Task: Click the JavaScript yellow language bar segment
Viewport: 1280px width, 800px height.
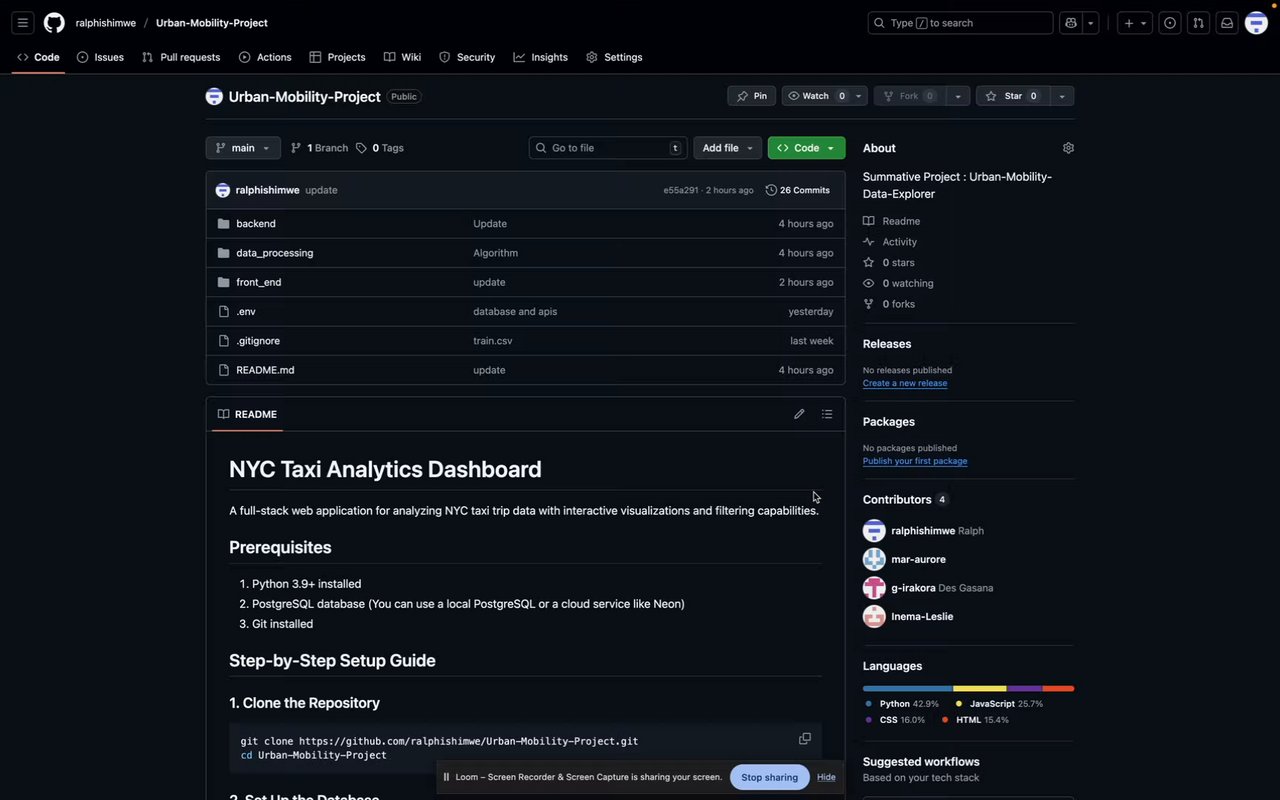Action: coord(980,689)
